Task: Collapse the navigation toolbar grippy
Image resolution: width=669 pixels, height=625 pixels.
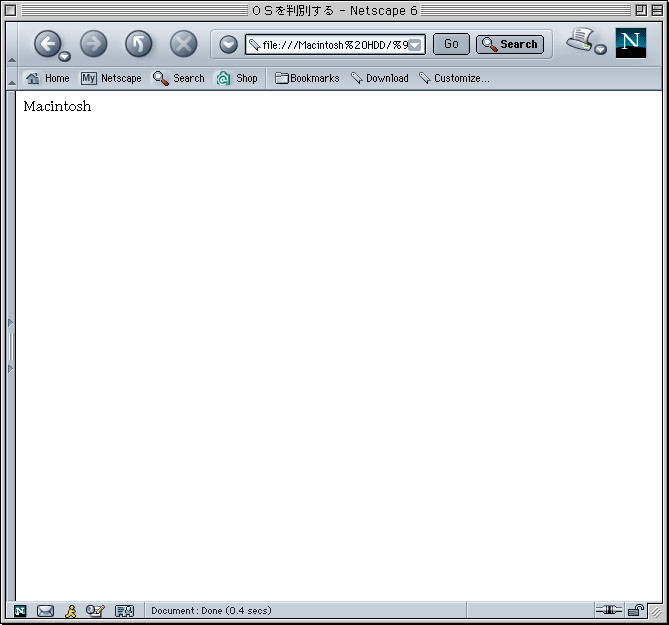Action: 12,44
